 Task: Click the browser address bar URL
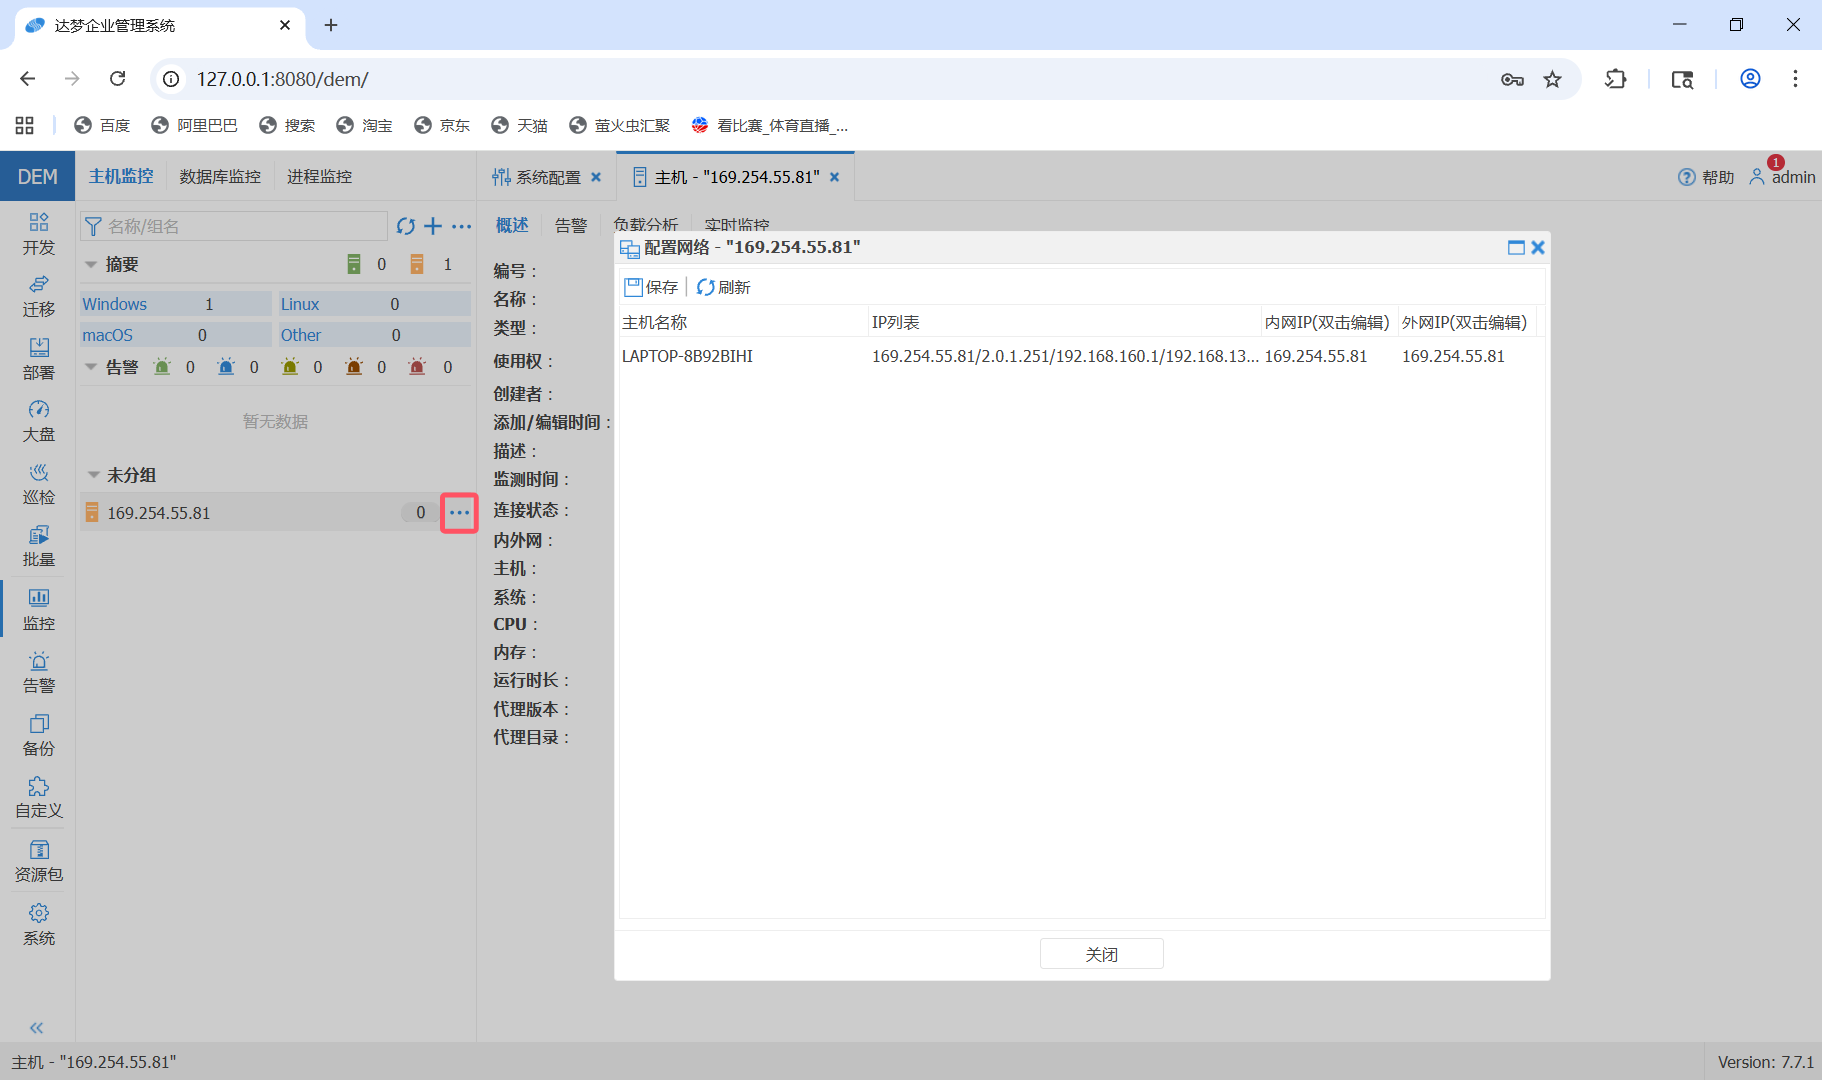[282, 79]
